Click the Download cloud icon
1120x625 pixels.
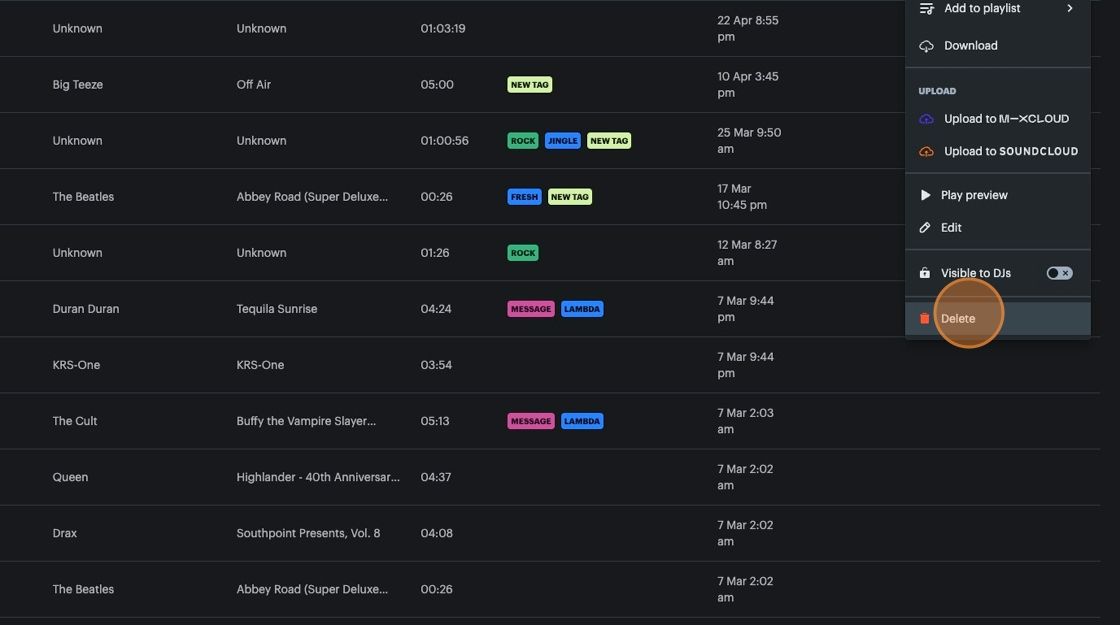926,46
